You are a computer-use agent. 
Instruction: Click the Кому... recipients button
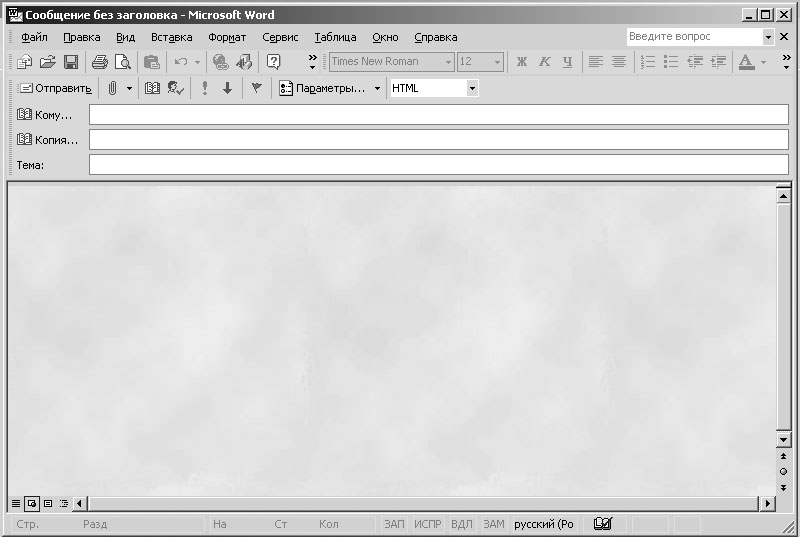click(x=46, y=115)
